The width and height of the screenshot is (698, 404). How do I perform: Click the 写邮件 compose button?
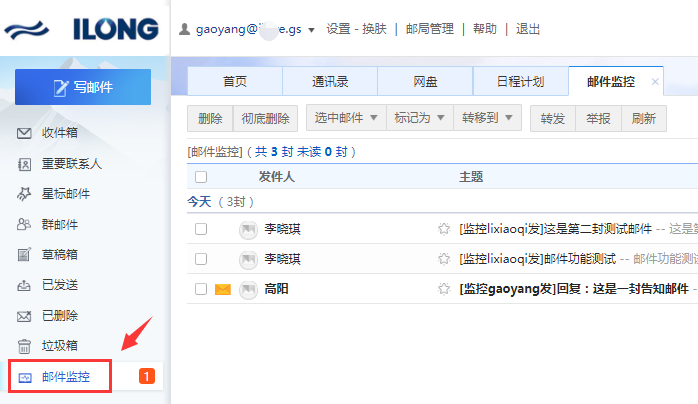[x=83, y=87]
